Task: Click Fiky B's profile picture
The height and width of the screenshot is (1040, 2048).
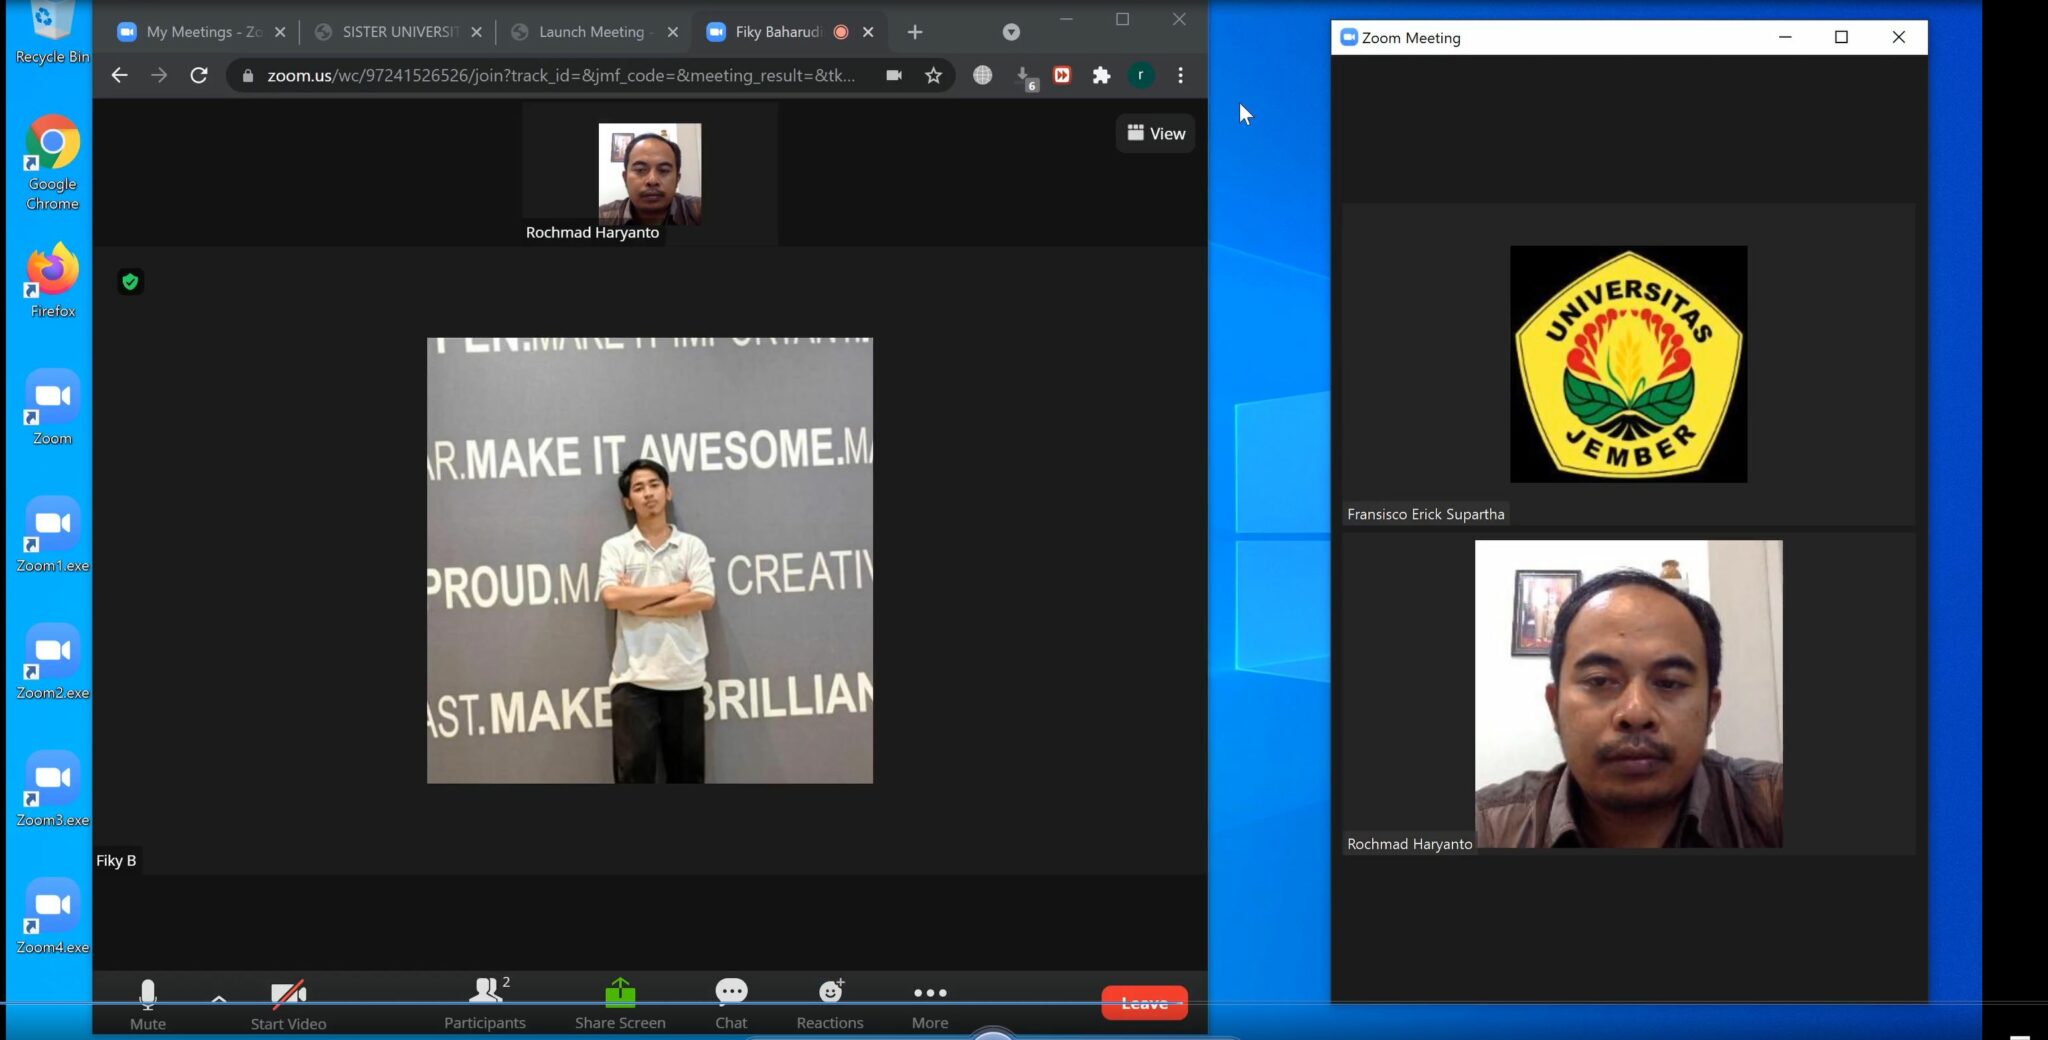Action: 650,560
